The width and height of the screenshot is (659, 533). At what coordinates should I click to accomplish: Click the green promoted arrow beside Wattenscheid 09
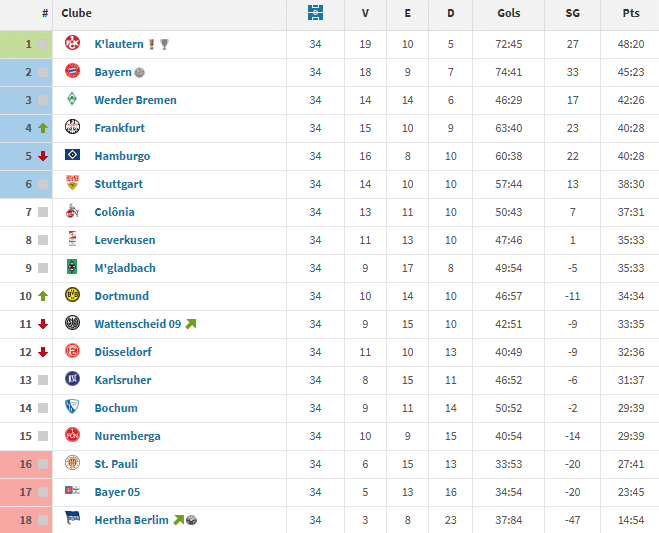191,324
